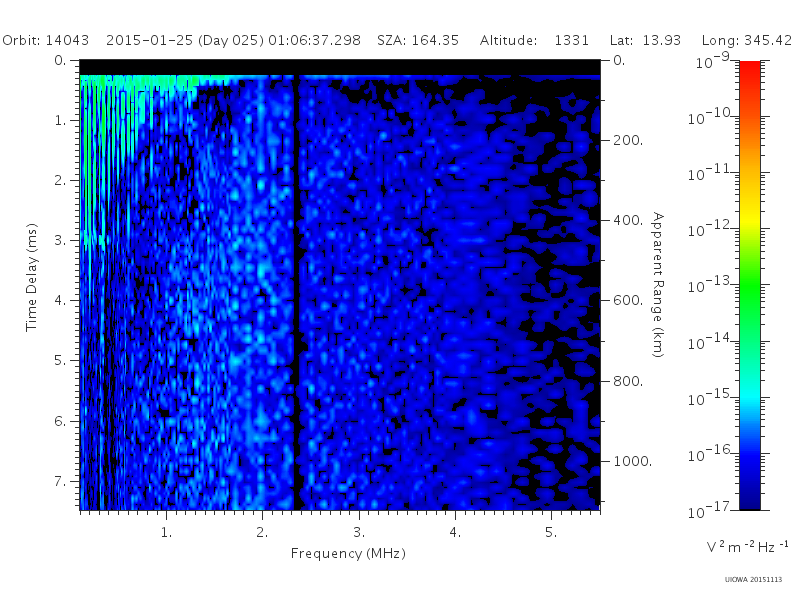Click the 'Time Delay (ms)' axis label
This screenshot has width=800, height=600.
click(32, 277)
